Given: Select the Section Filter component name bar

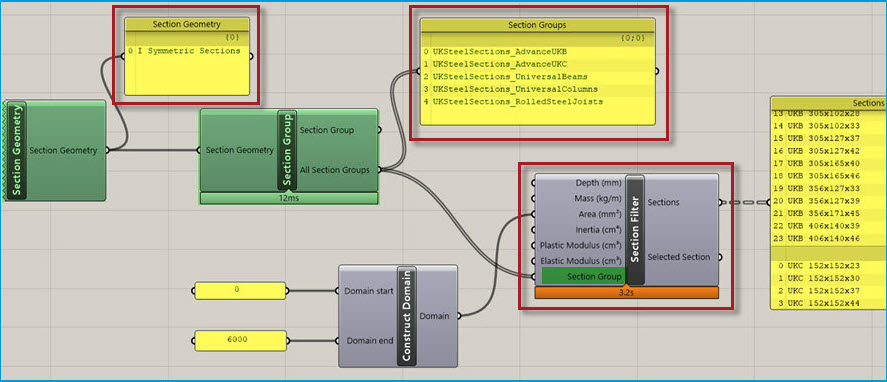Looking at the screenshot, I should point(635,230).
